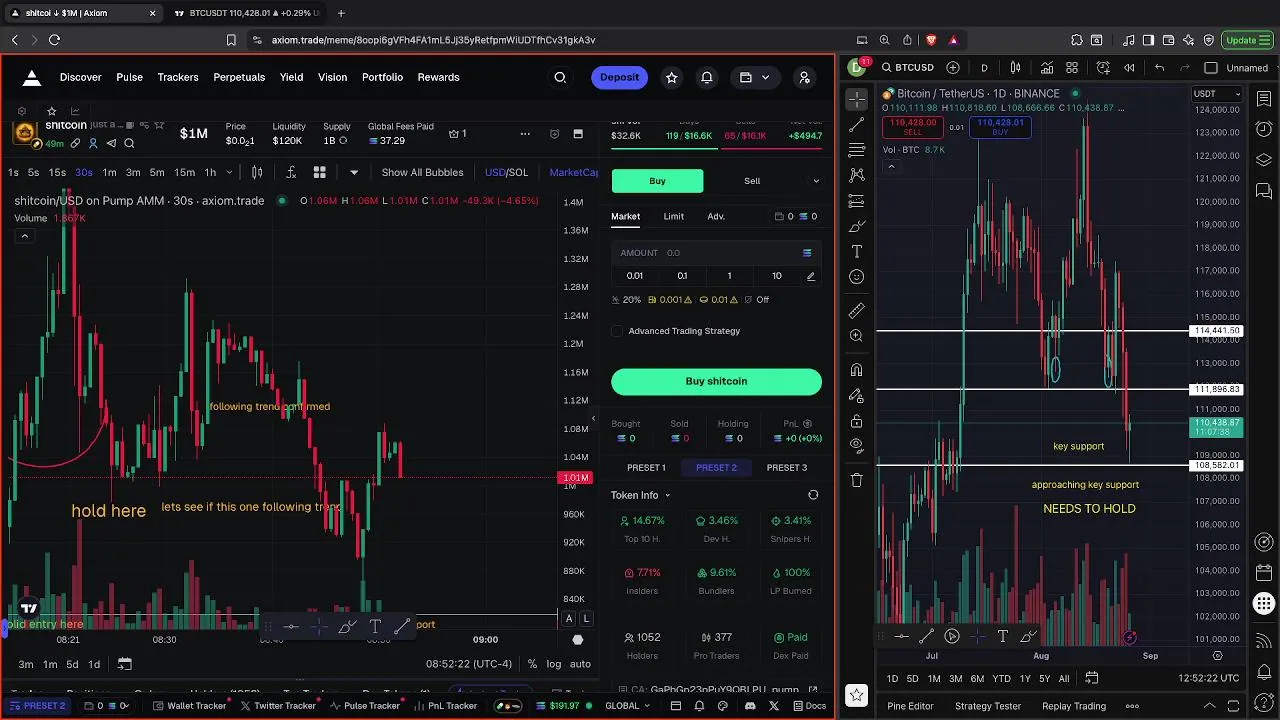Toggle USD/SOL price denomination
Screen dimensions: 1280x720
click(x=506, y=172)
